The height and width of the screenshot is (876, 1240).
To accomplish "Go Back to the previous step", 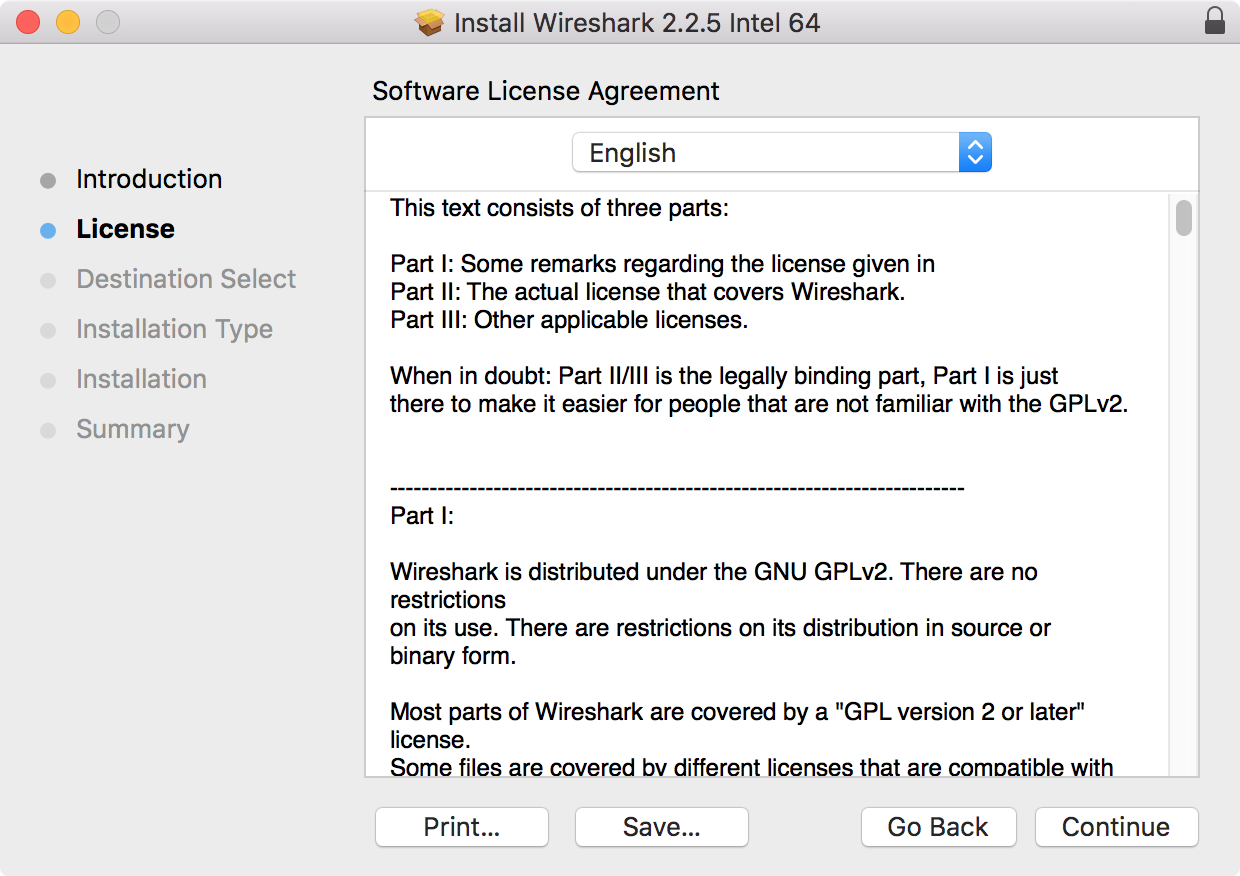I will [x=938, y=827].
